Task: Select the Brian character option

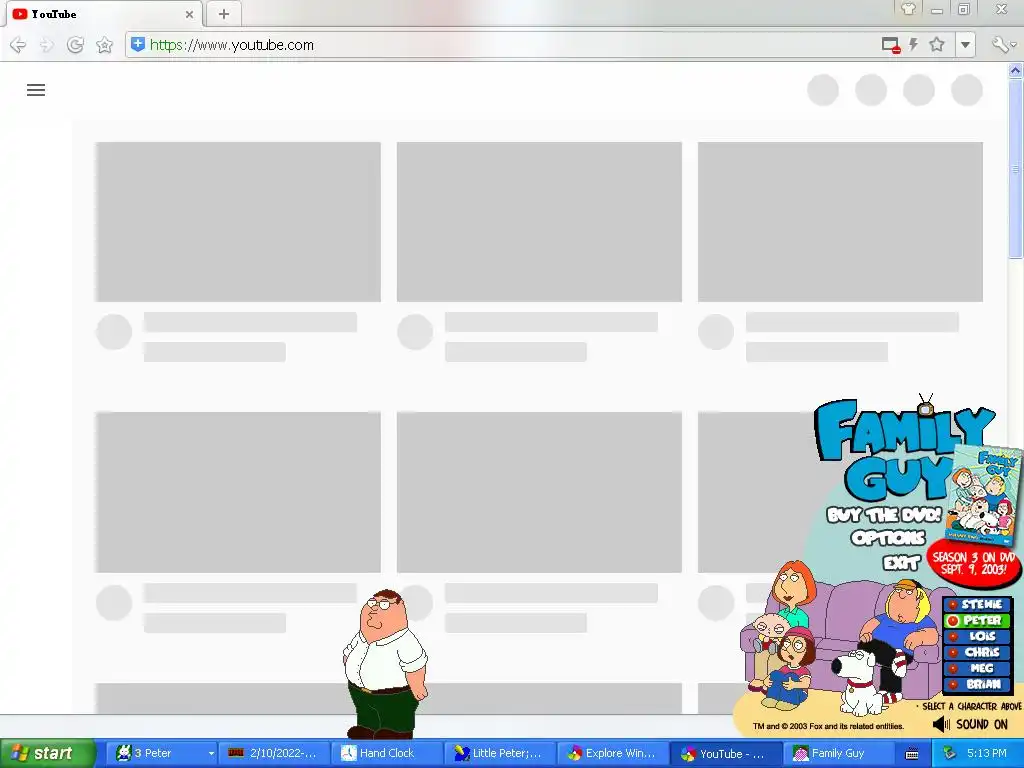Action: point(977,684)
